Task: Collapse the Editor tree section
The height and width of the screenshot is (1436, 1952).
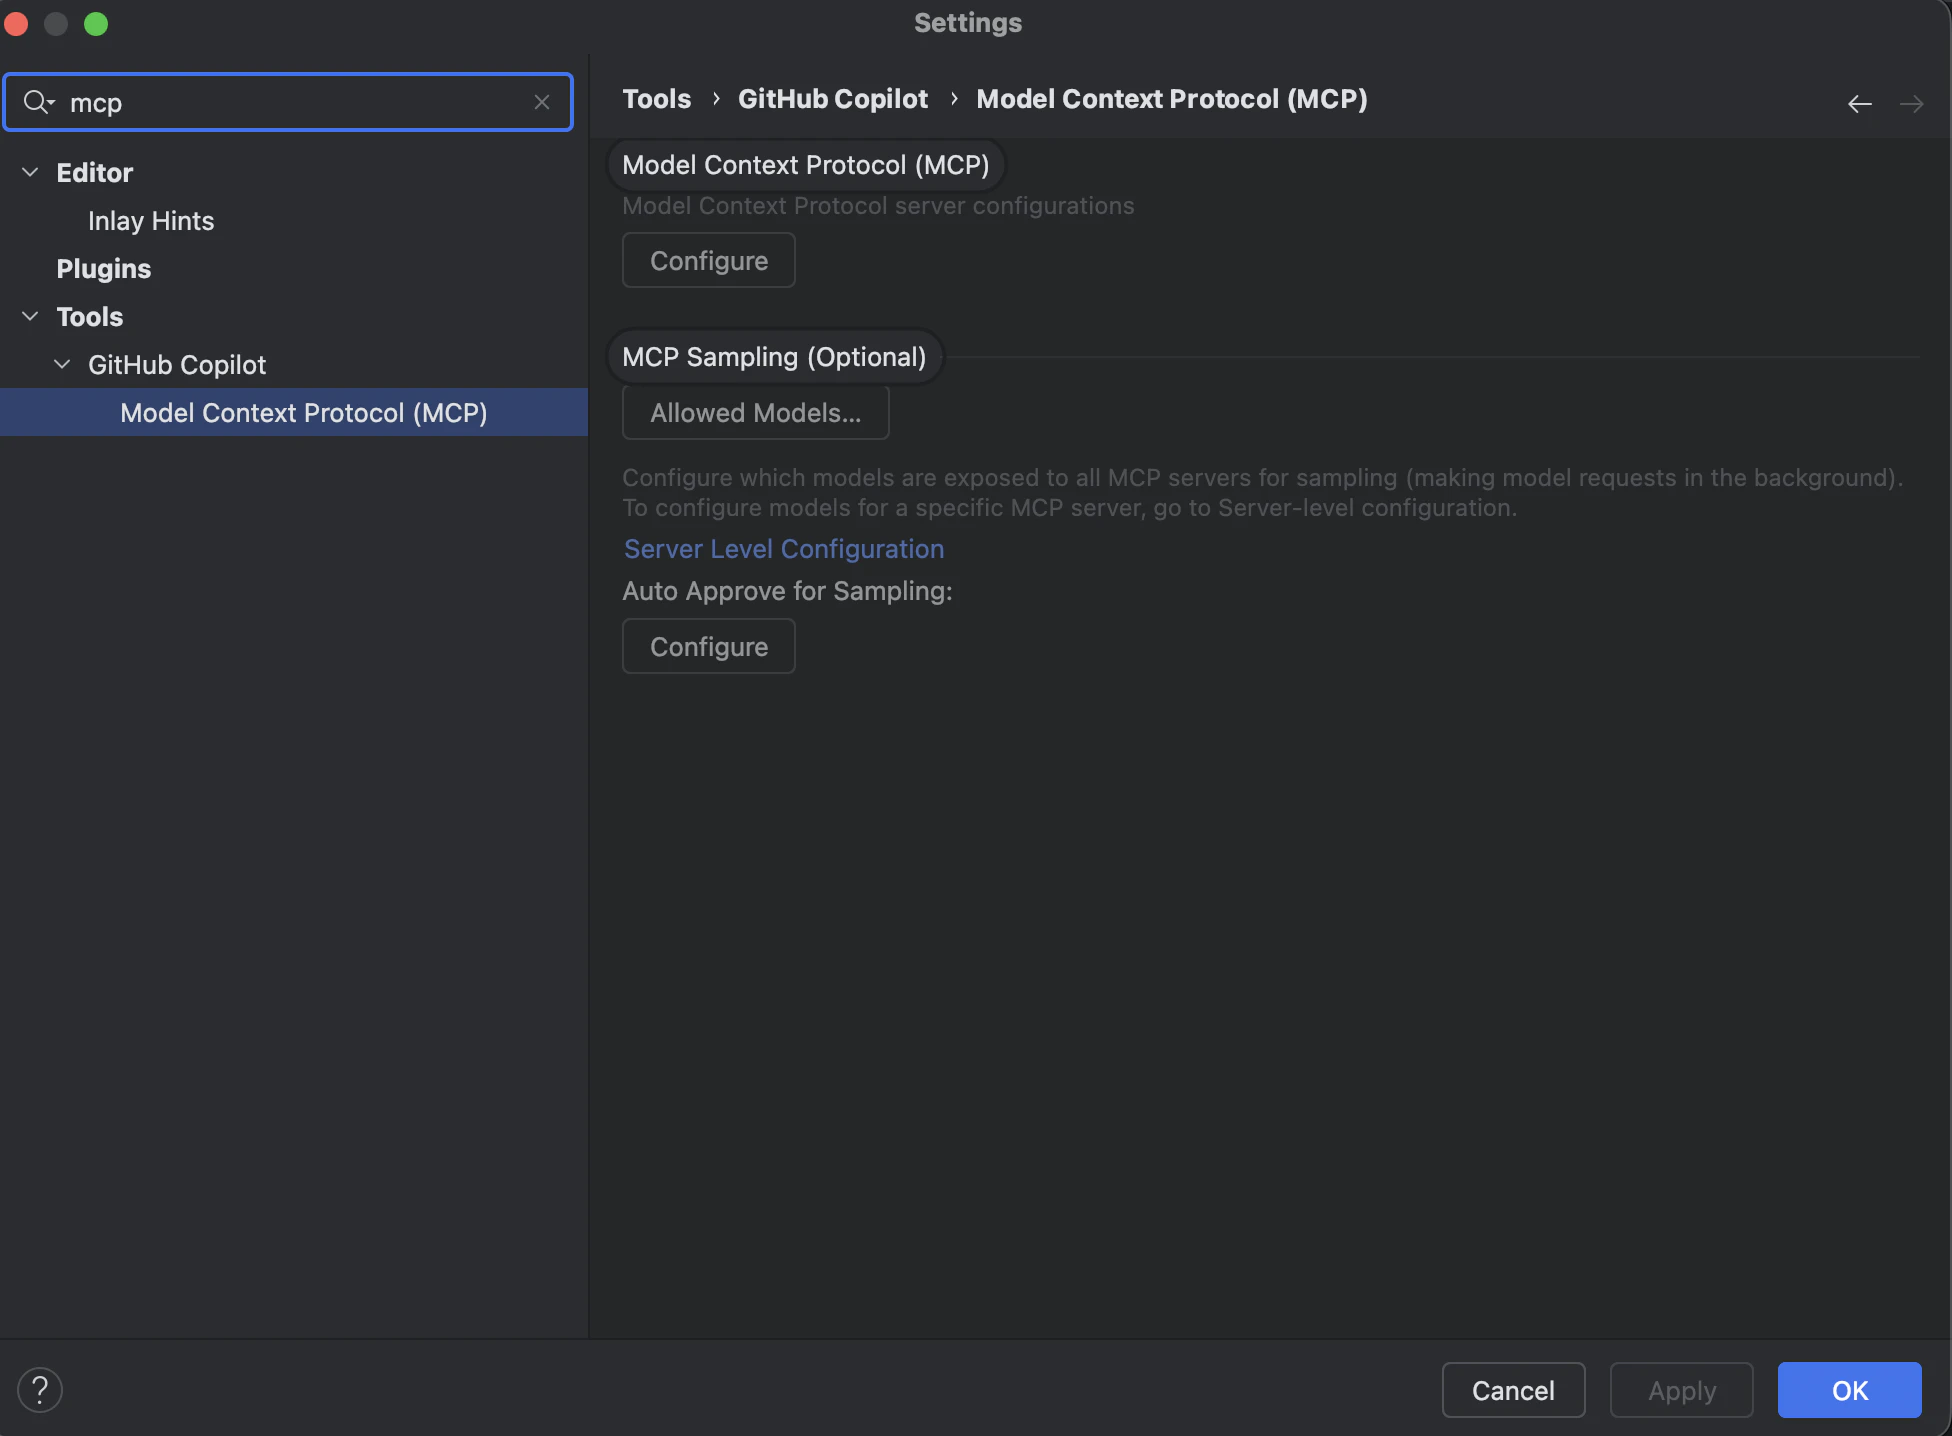Action: click(x=30, y=172)
